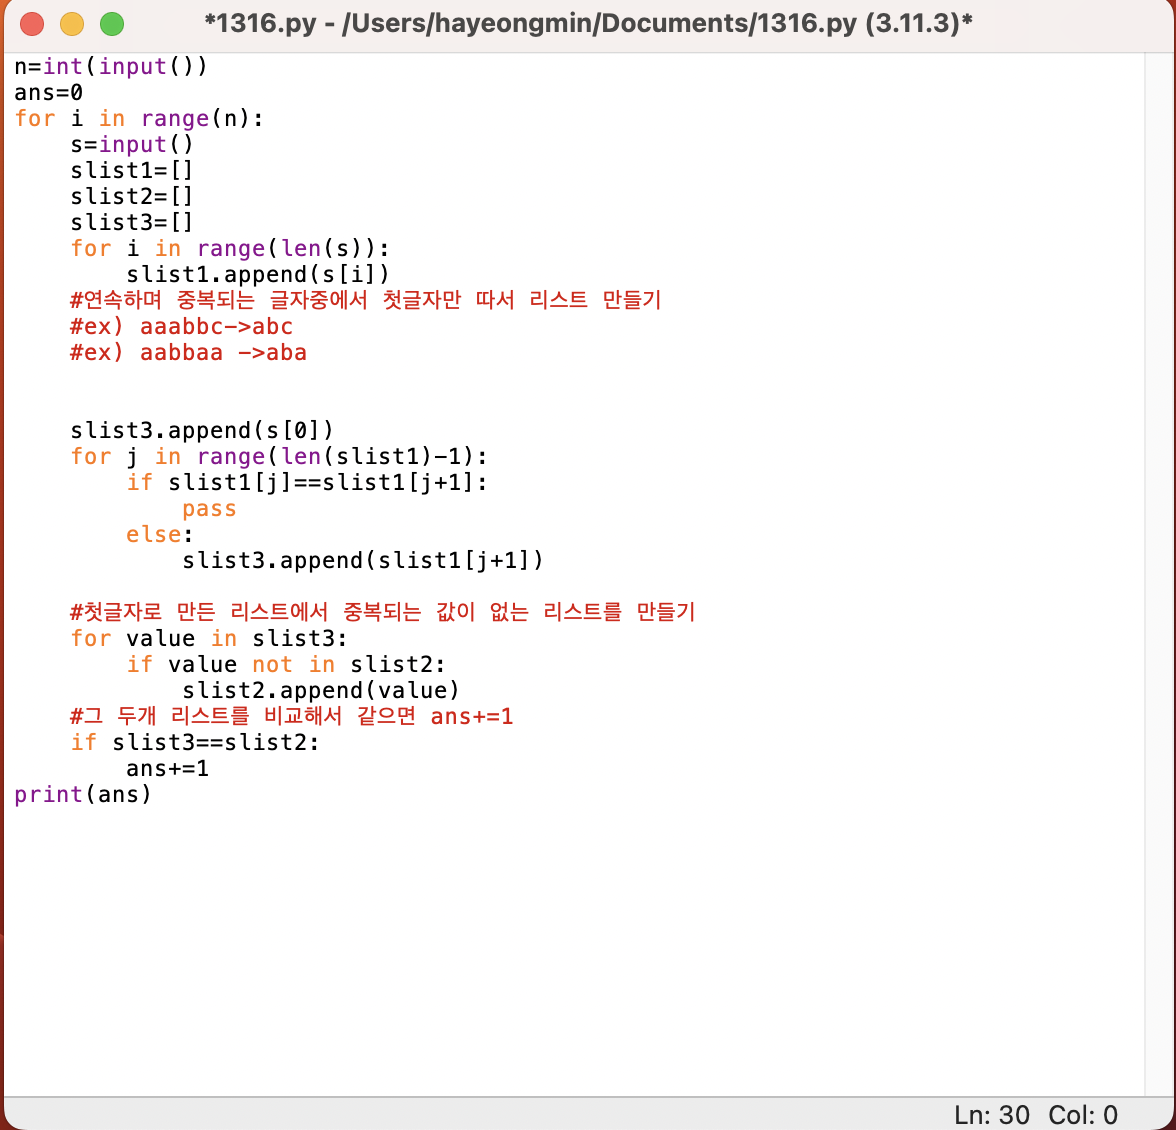Click the comment starting '#연속하며 중복되는'

(x=365, y=300)
